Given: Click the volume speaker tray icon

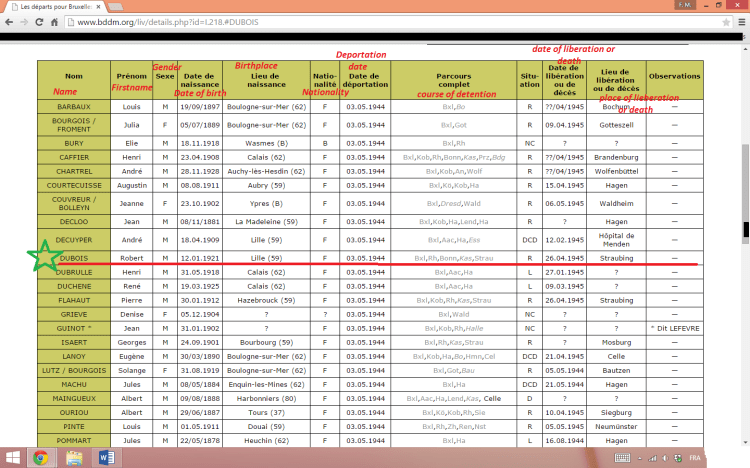Looking at the screenshot, I should (x=665, y=458).
